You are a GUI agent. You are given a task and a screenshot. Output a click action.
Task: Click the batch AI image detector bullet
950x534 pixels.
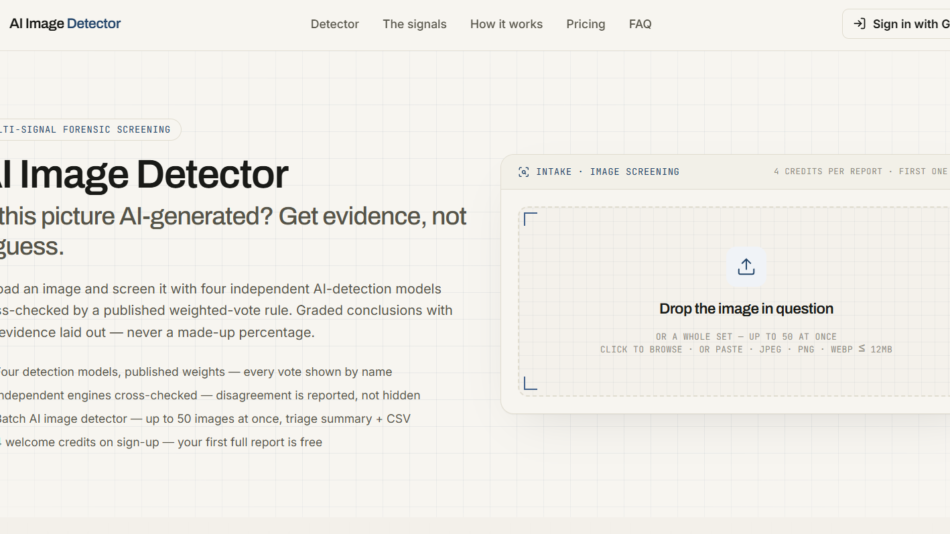click(205, 419)
